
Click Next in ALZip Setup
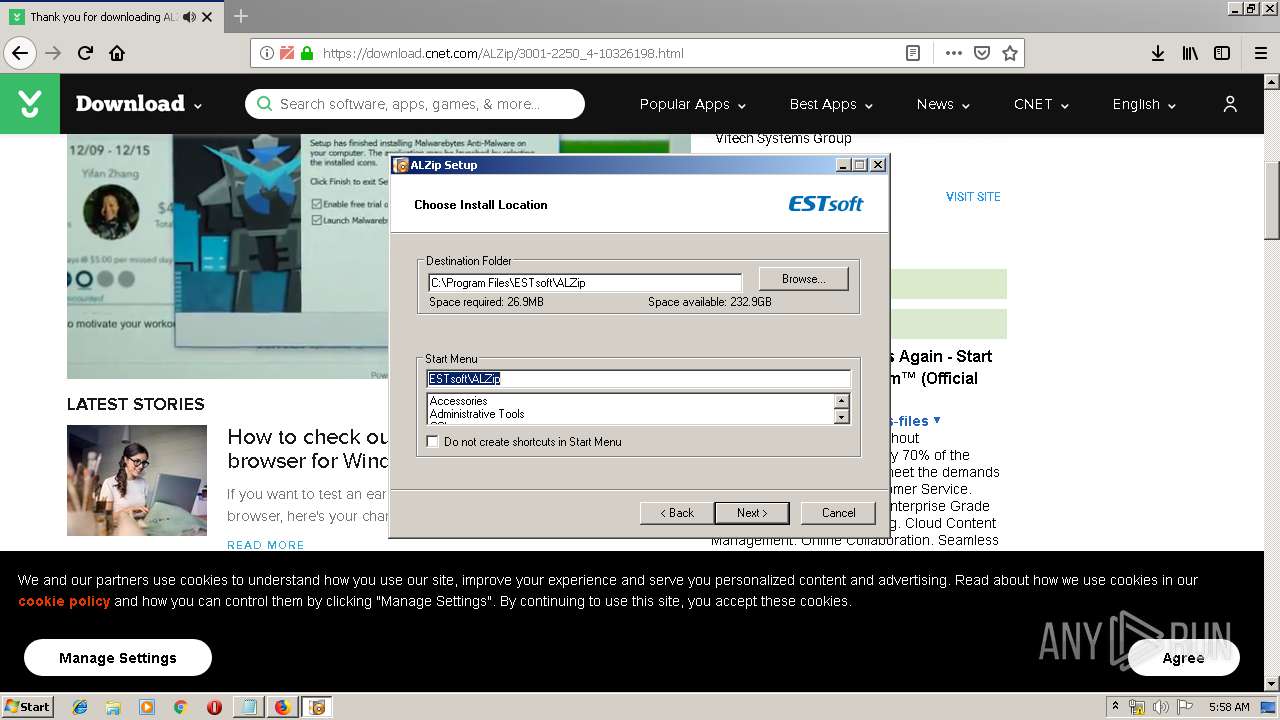[x=752, y=513]
